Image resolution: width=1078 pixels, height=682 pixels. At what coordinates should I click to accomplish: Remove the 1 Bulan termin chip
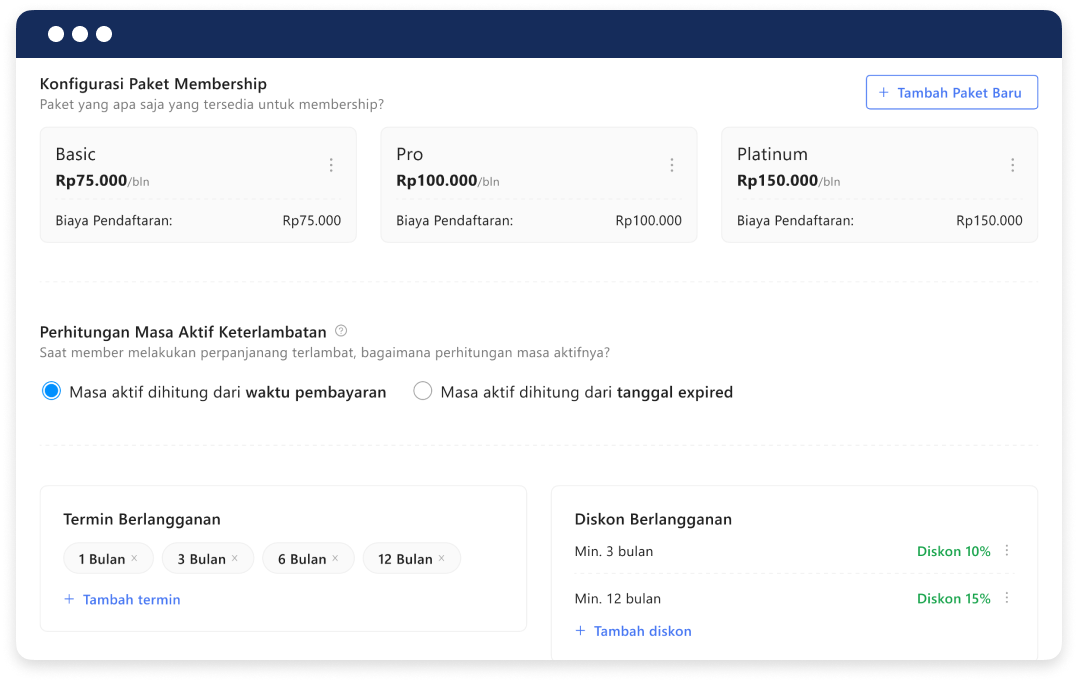pyautogui.click(x=134, y=558)
